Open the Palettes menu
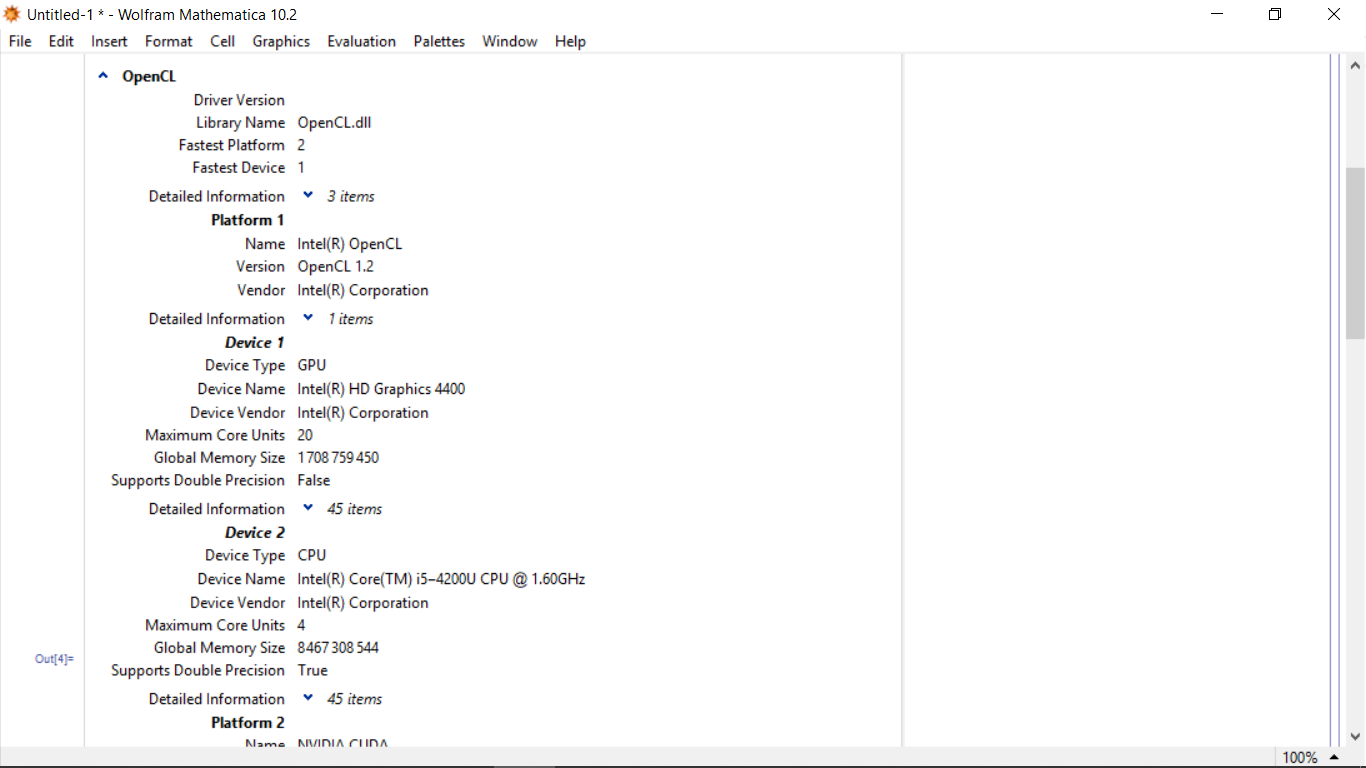The image size is (1366, 768). tap(439, 41)
